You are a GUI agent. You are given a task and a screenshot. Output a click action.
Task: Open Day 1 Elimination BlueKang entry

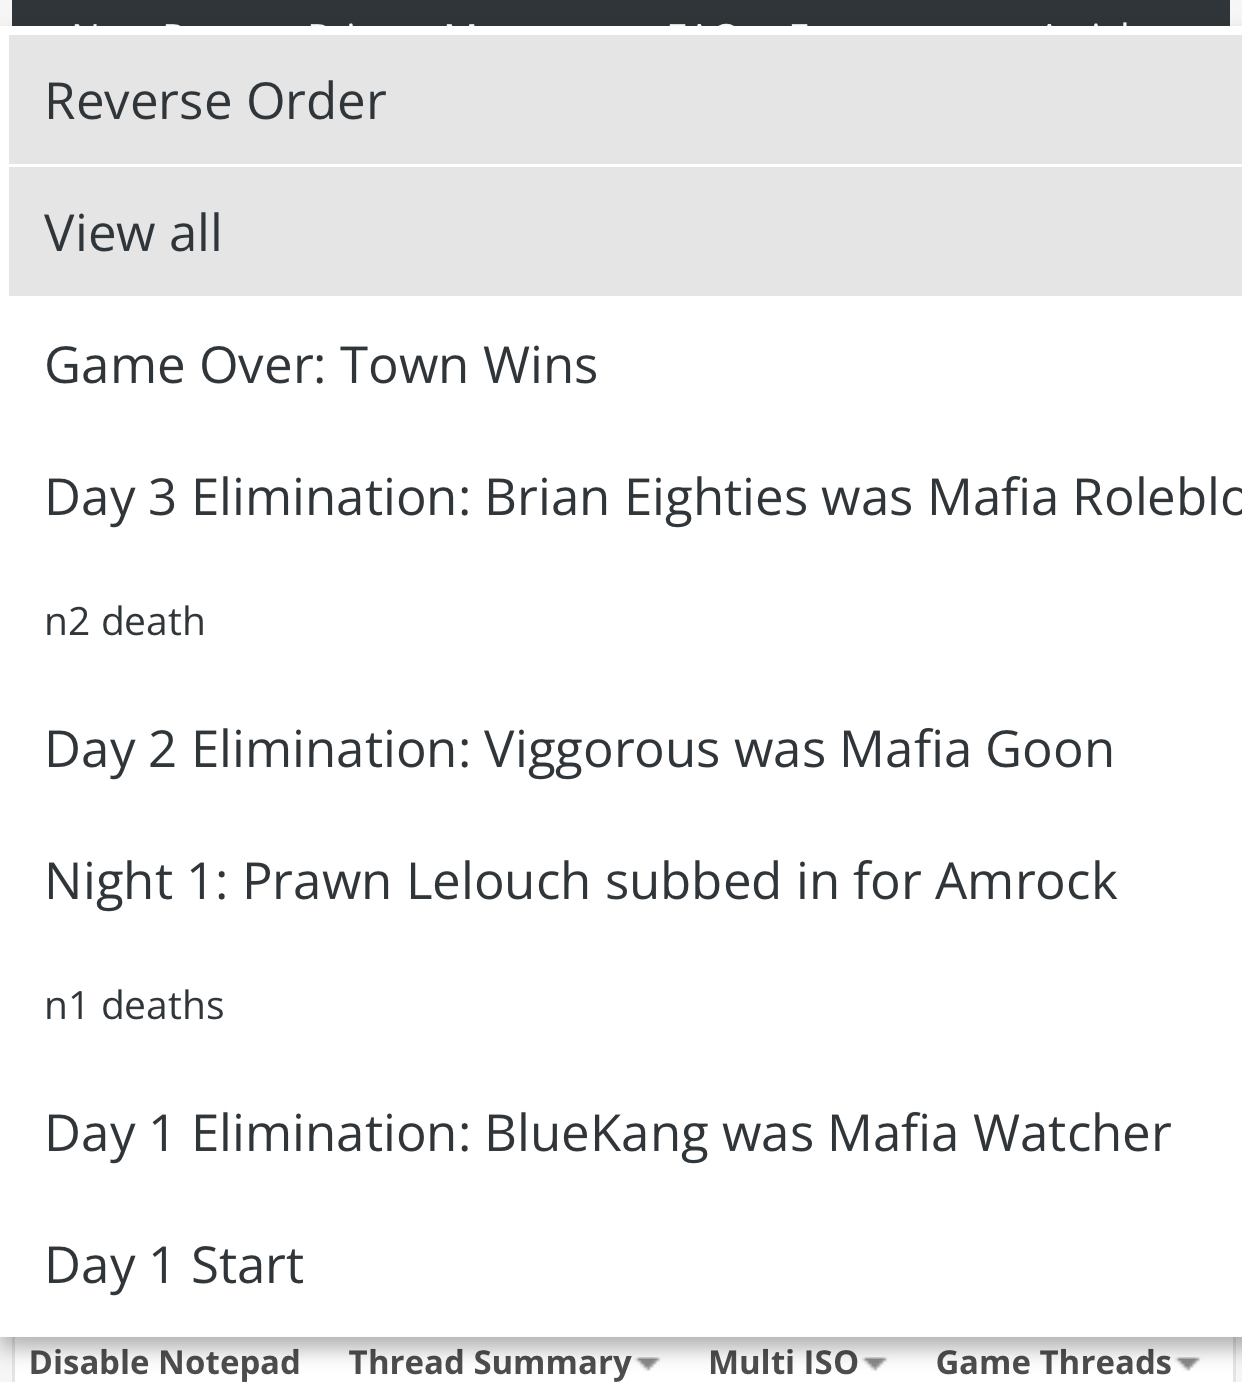(625, 1132)
